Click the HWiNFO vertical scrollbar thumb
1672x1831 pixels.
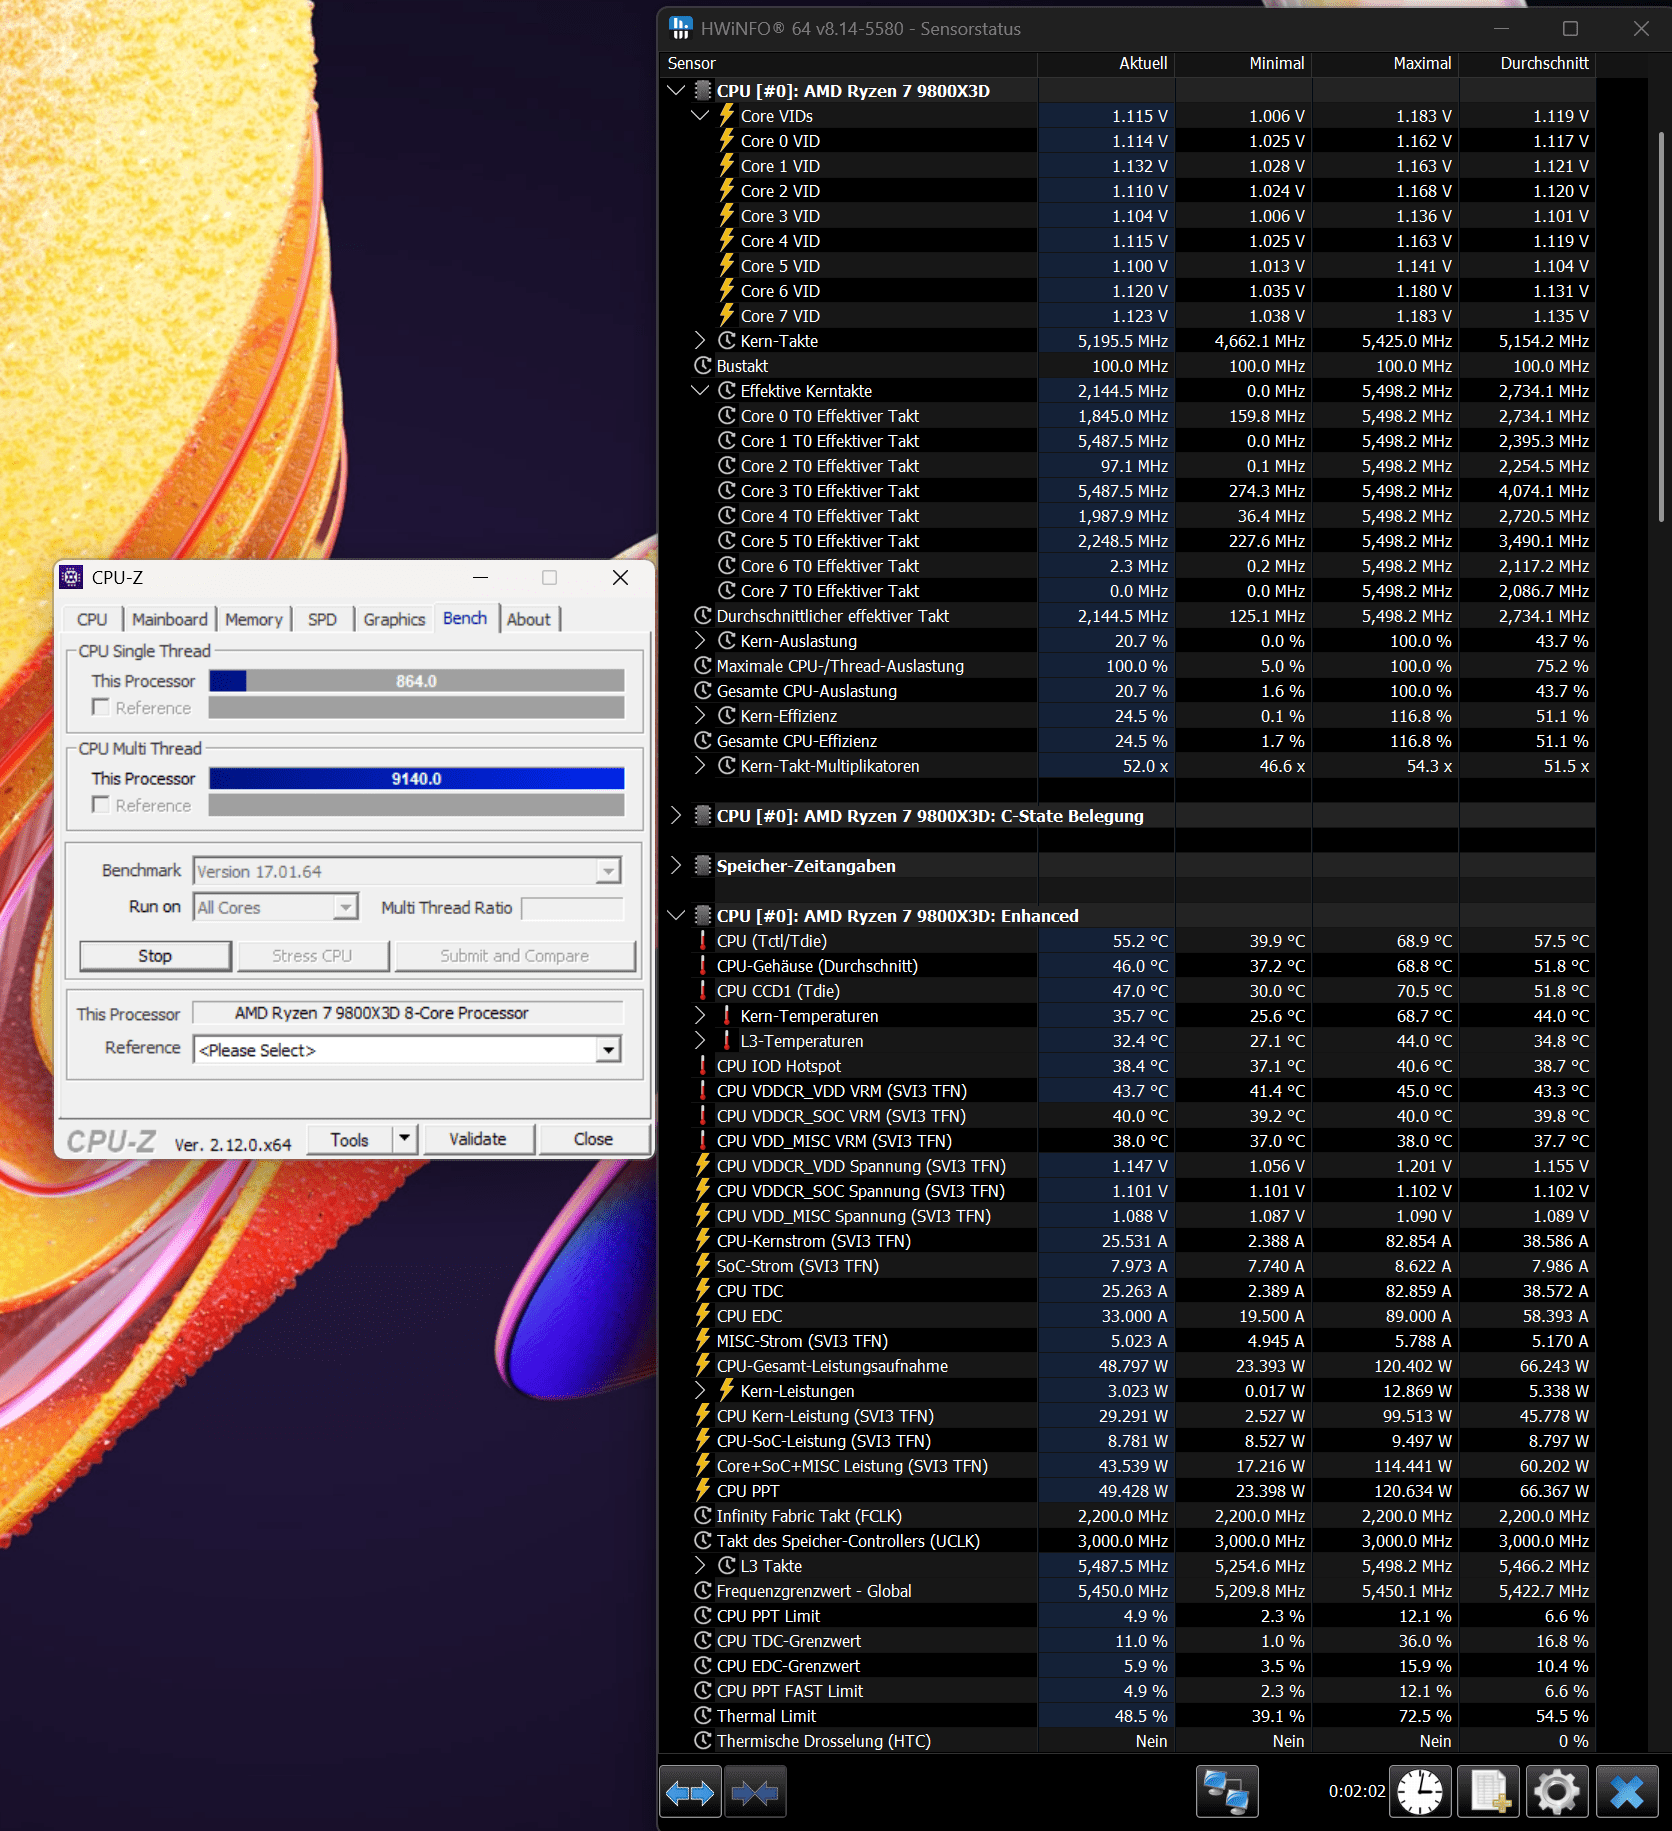(x=1662, y=325)
